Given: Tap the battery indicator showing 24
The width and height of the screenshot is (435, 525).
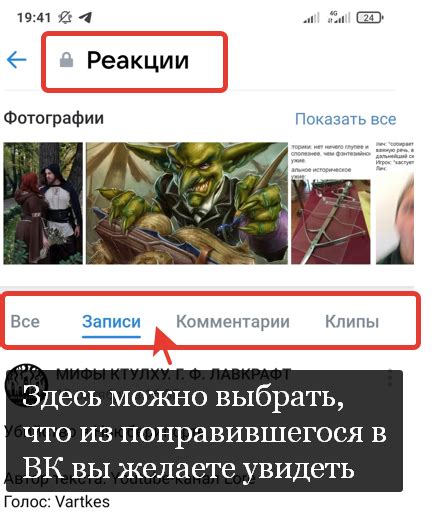Looking at the screenshot, I should pos(370,17).
